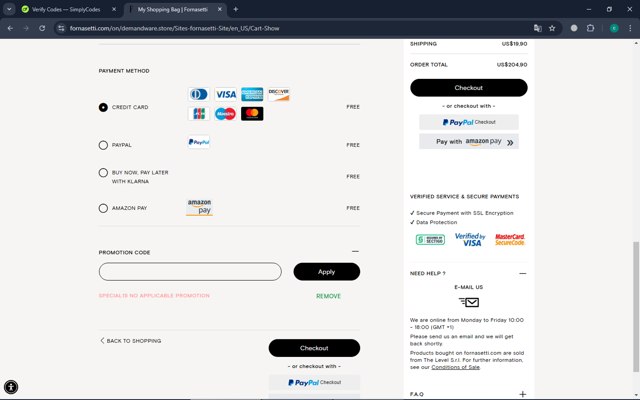Go forward in browser history
The image size is (640, 400).
26,28
